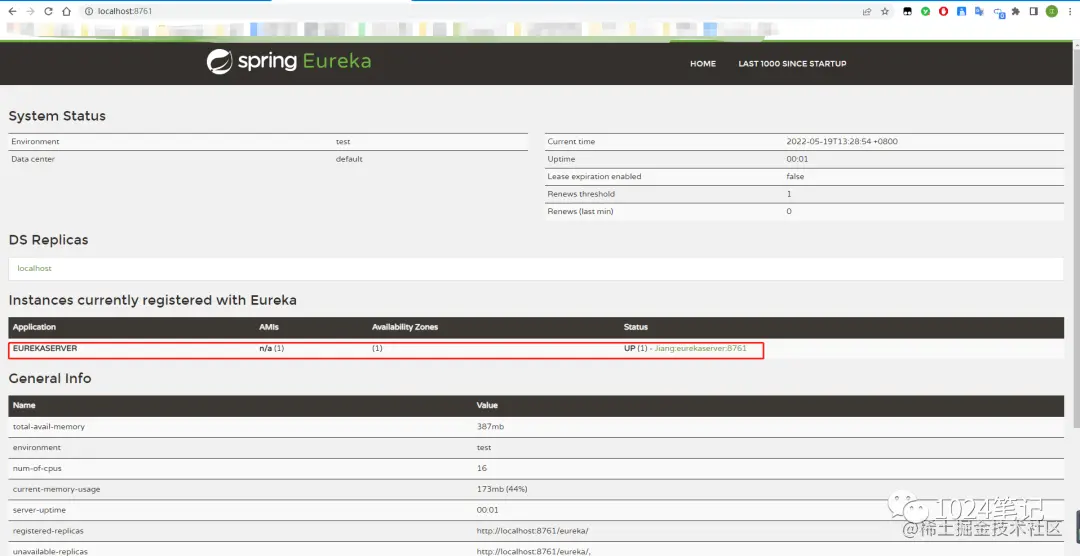This screenshot has width=1080, height=556.
Task: Select the num-of-cpus value 16
Action: click(481, 469)
